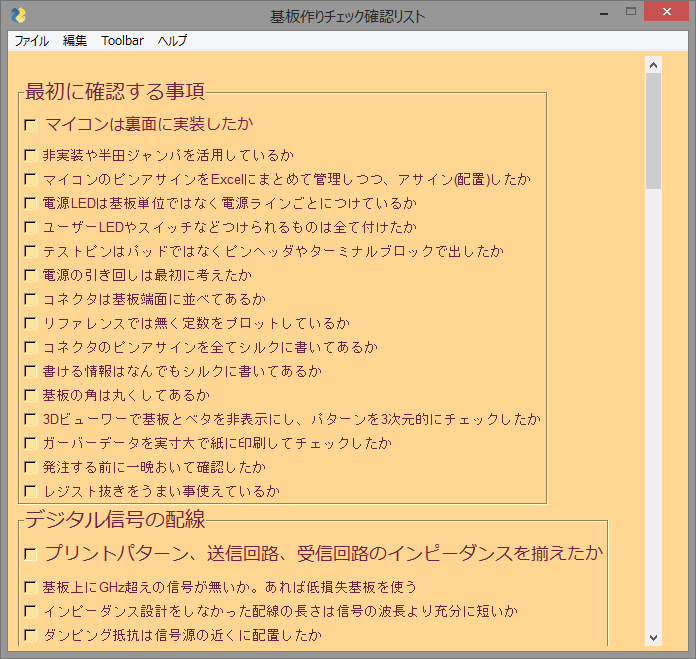Tick 書ける情報はなんでもシルクに checkbox
The image size is (696, 659).
click(30, 371)
